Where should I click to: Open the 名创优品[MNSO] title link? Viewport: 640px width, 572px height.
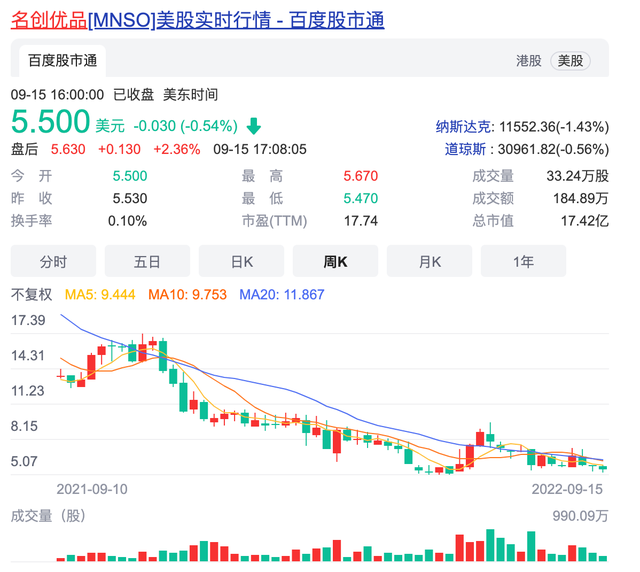[x=197, y=20]
